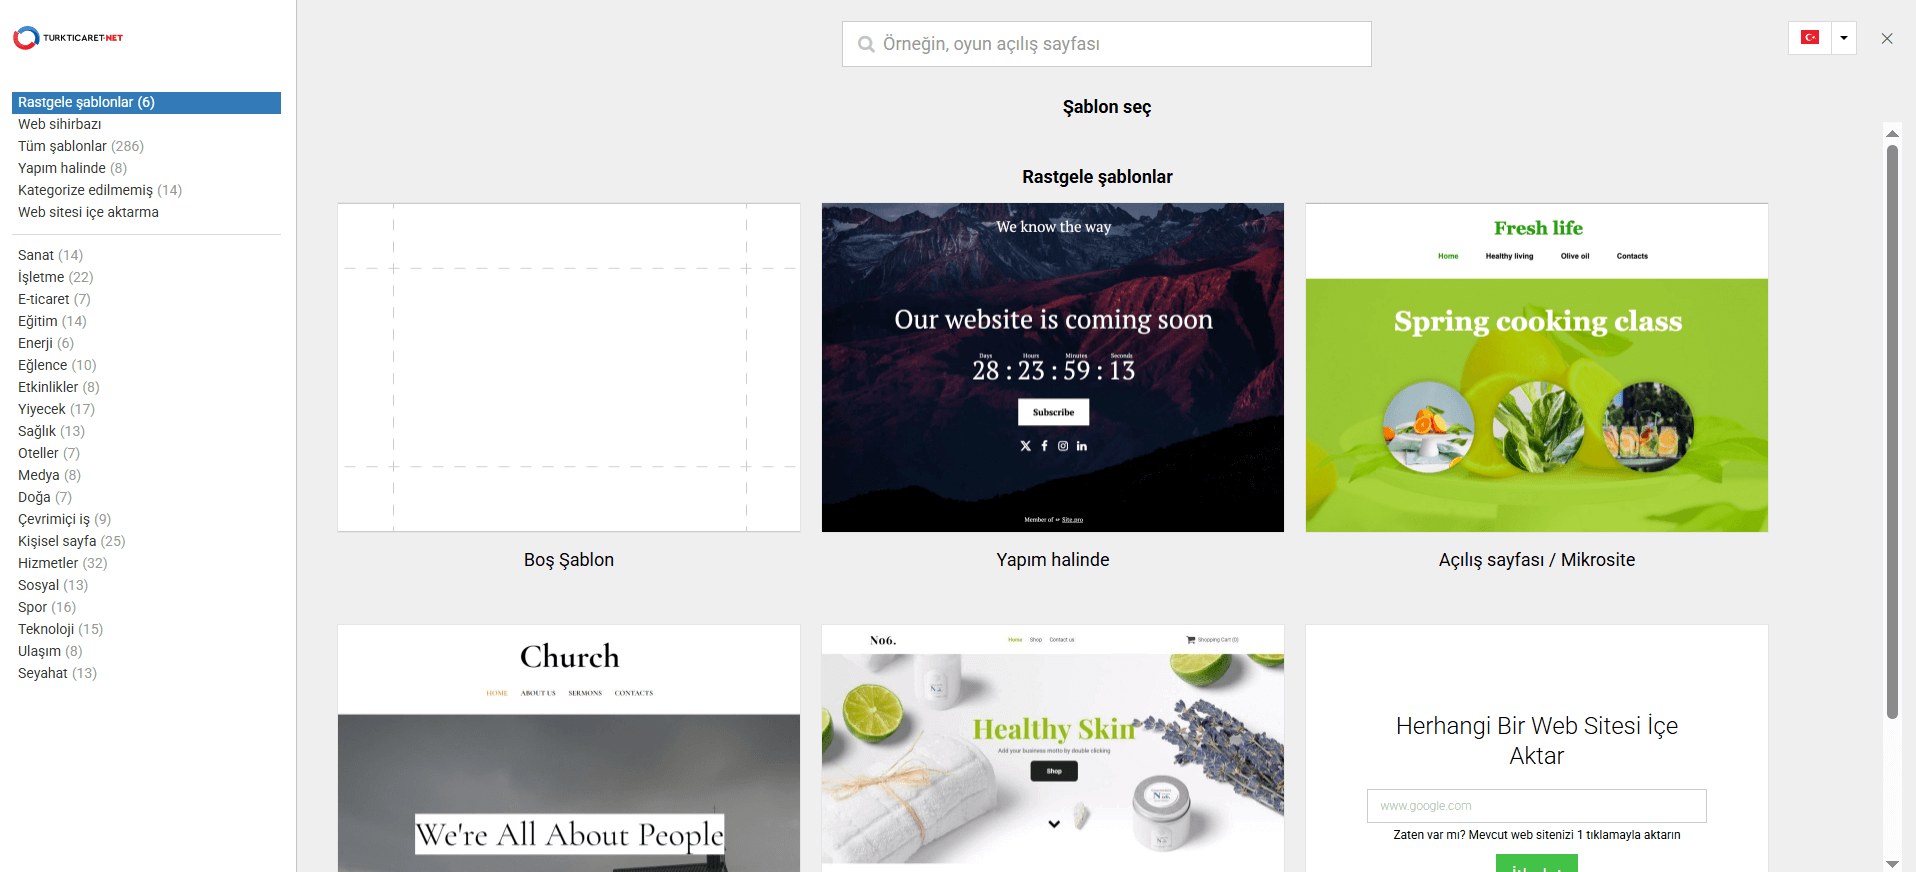The height and width of the screenshot is (872, 1916).
Task: Open the Church template thumbnail
Action: tap(569, 749)
